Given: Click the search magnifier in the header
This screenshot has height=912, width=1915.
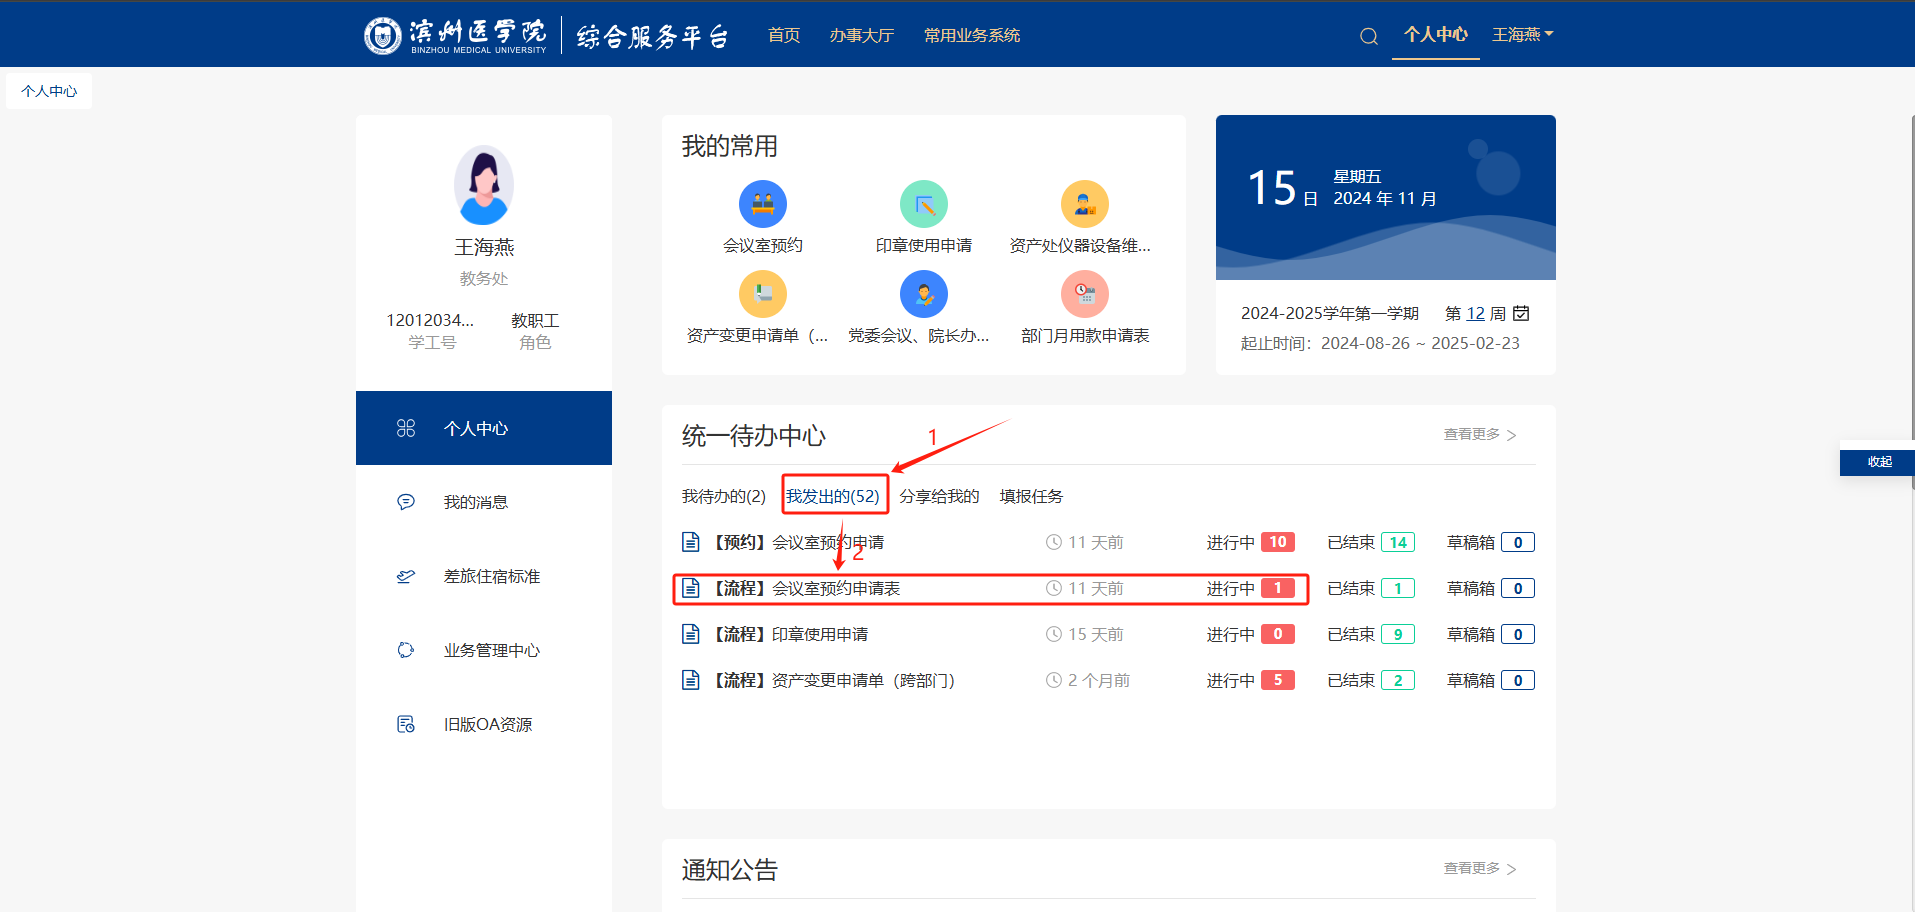Looking at the screenshot, I should [x=1369, y=36].
